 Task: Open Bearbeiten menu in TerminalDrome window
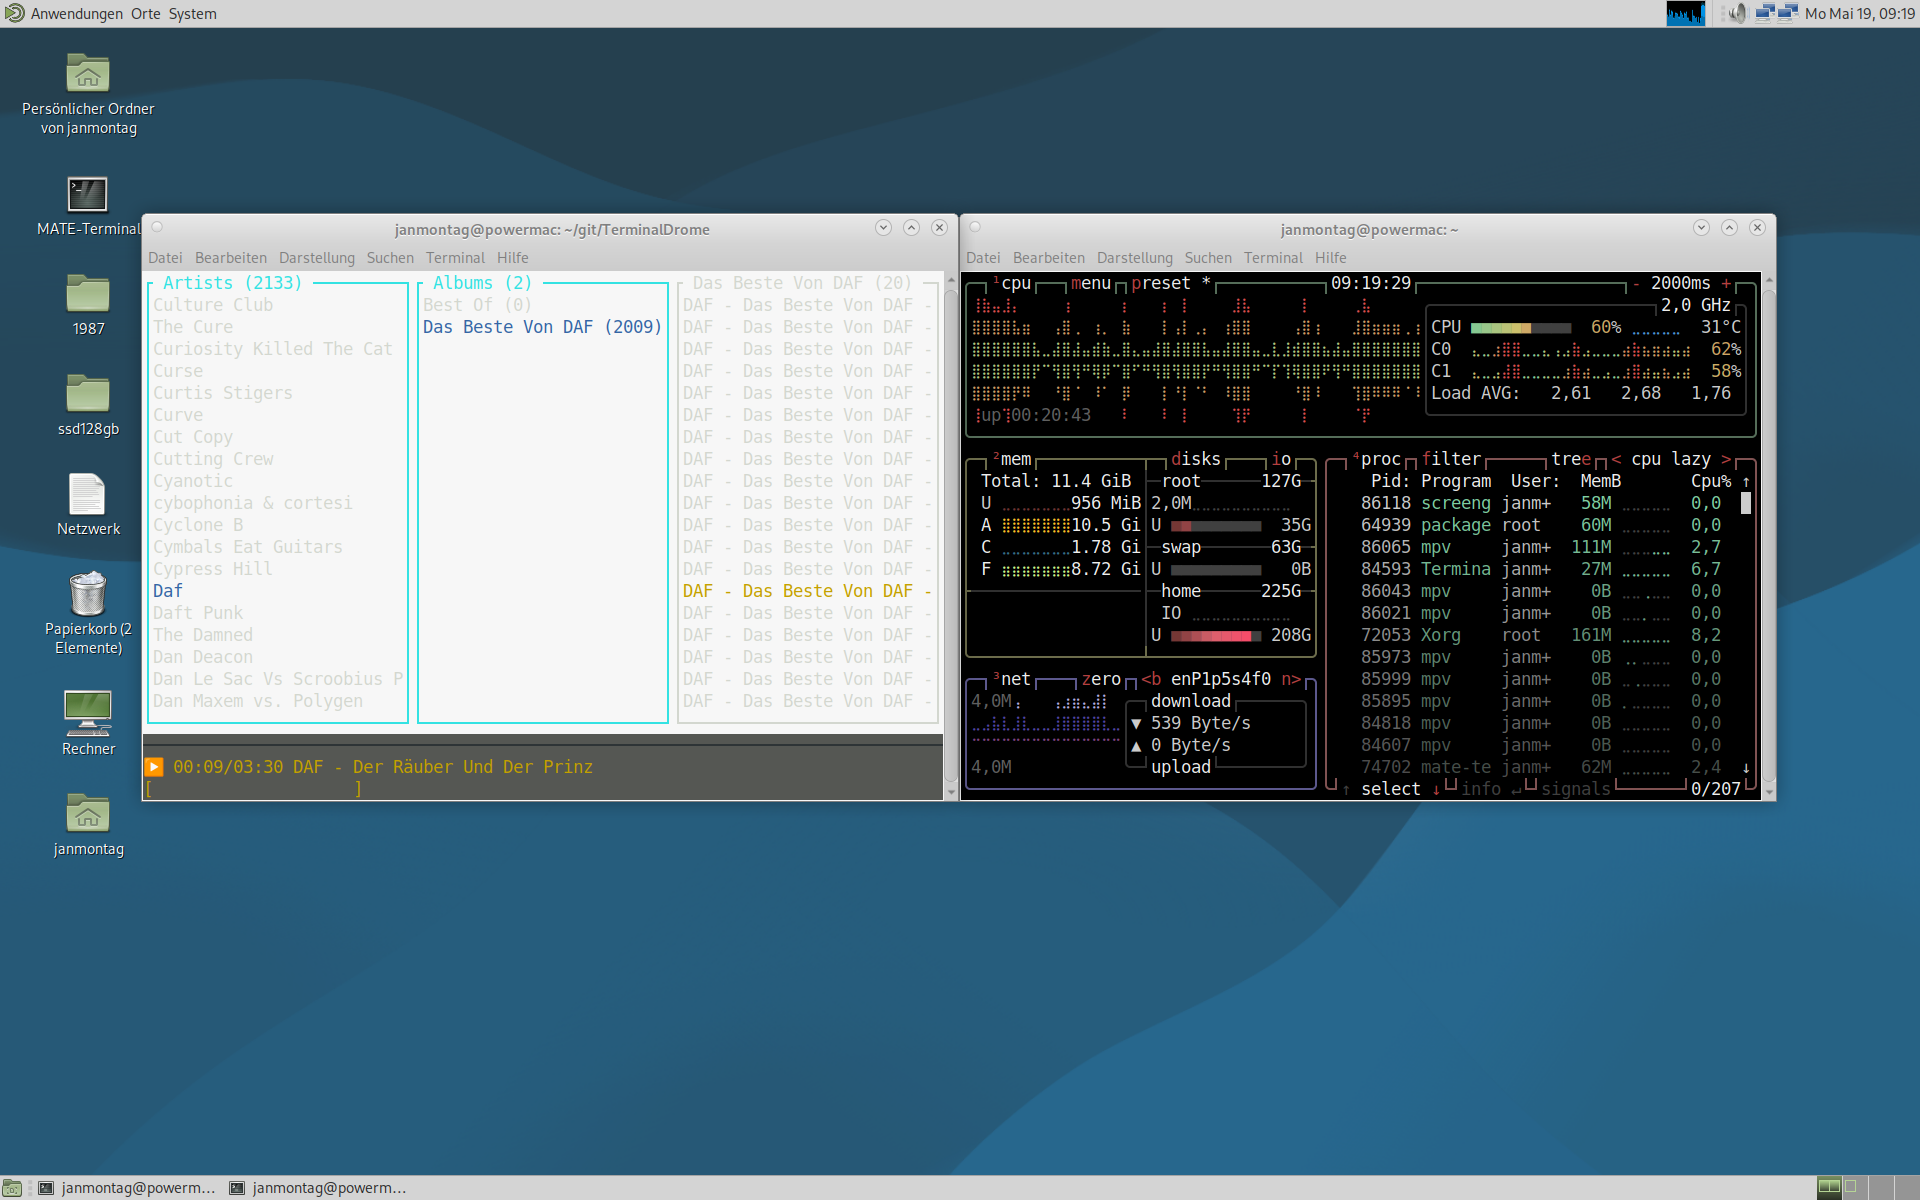[x=231, y=258]
